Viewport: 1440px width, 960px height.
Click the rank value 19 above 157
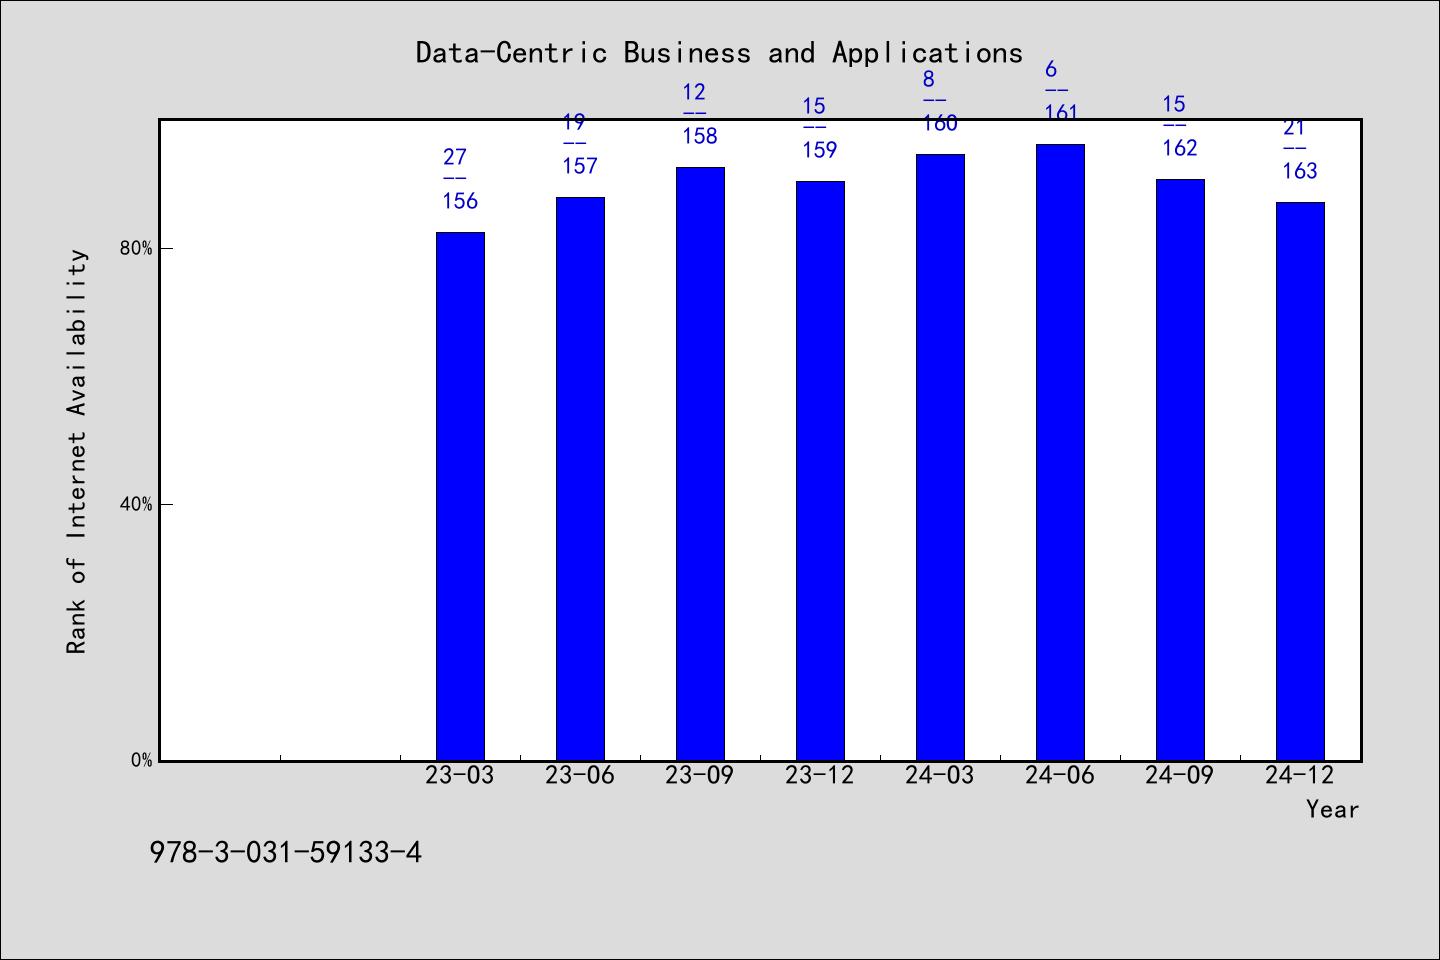coord(574,122)
